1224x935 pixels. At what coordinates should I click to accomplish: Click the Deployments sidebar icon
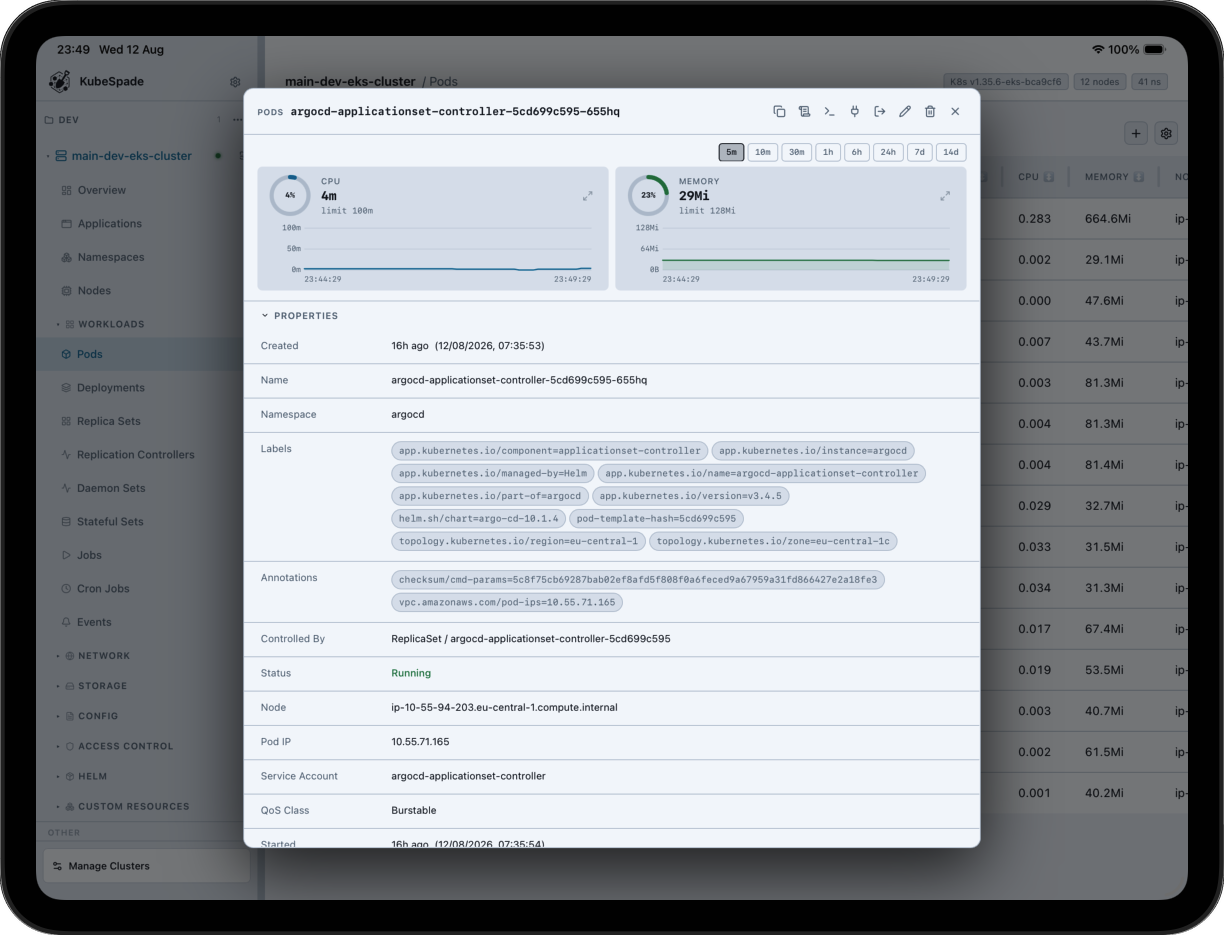pos(67,388)
